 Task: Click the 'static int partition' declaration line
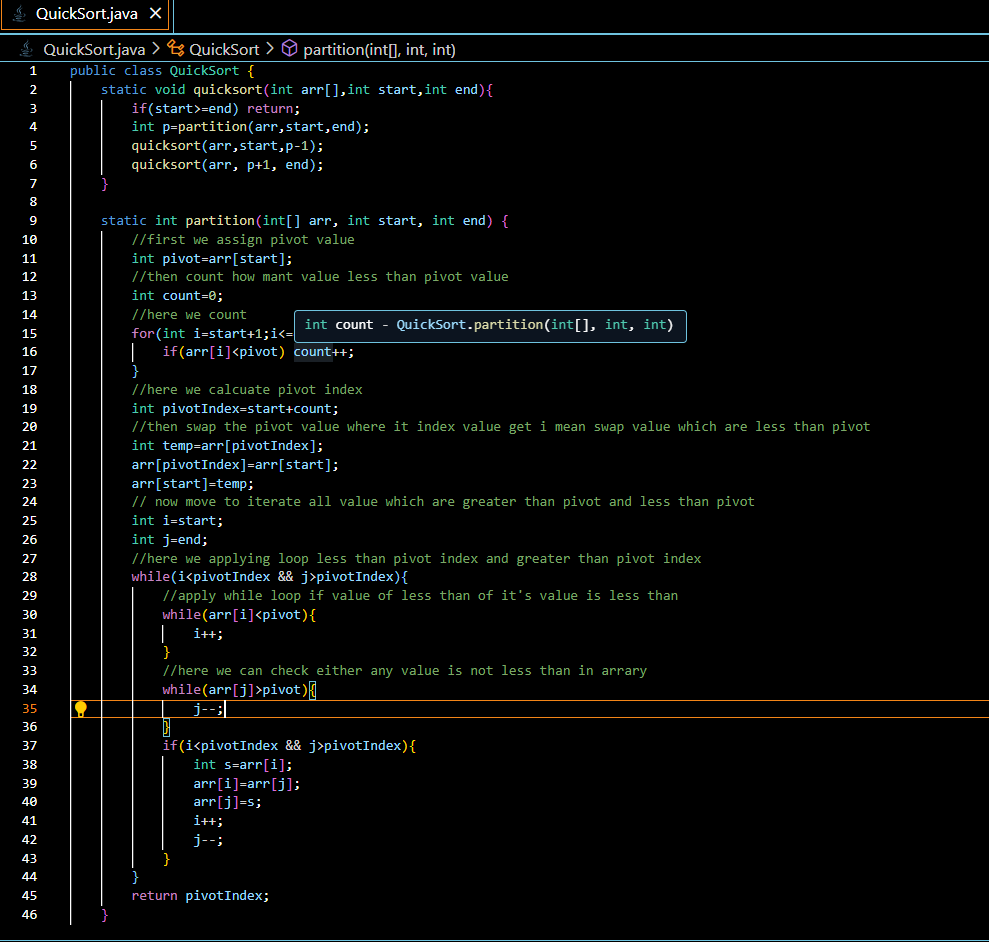coord(305,221)
